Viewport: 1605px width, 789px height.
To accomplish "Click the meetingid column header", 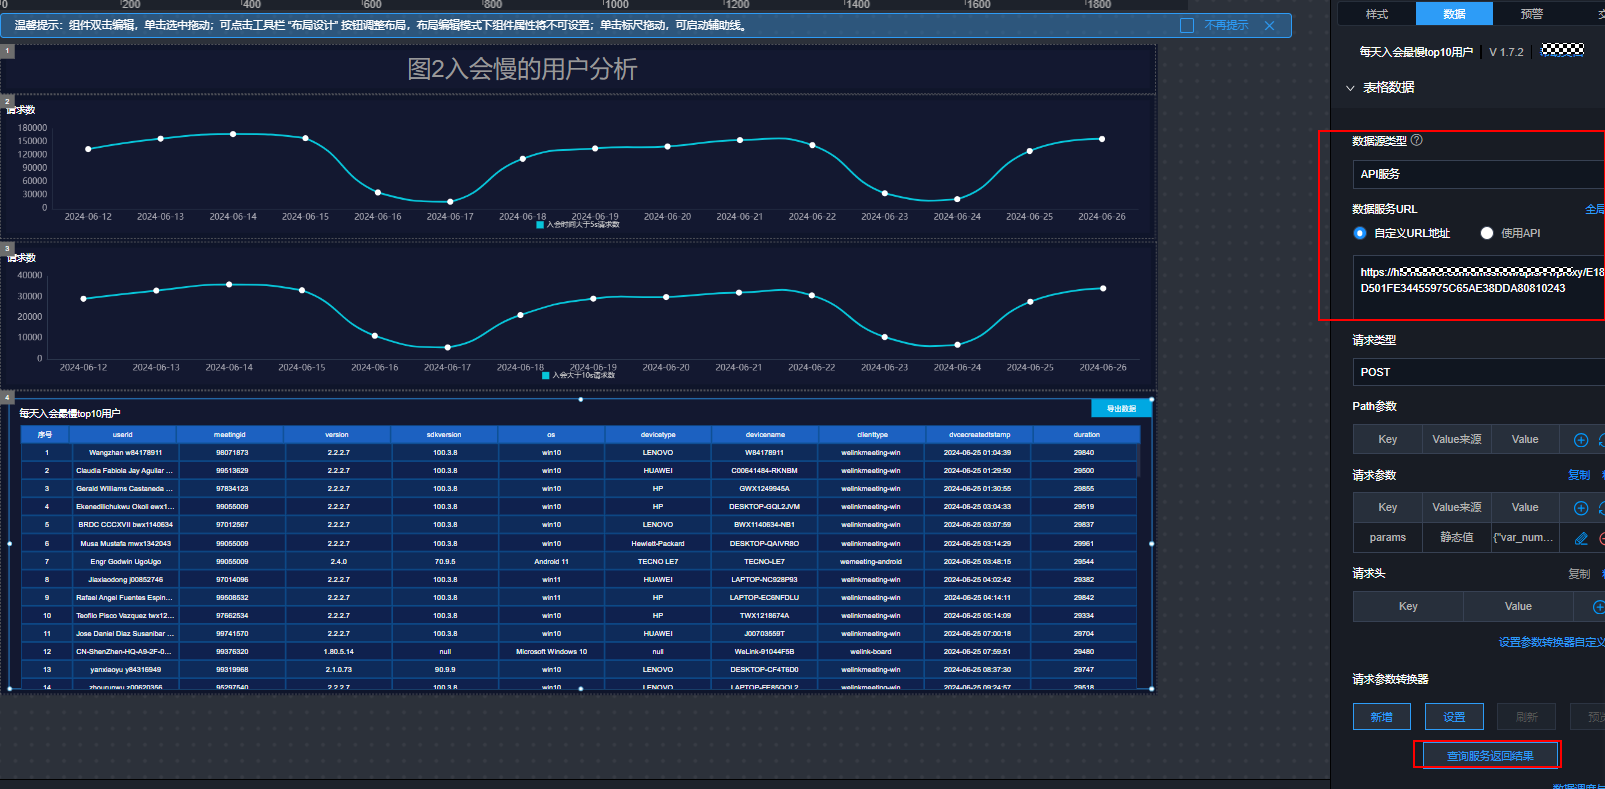I will [230, 435].
